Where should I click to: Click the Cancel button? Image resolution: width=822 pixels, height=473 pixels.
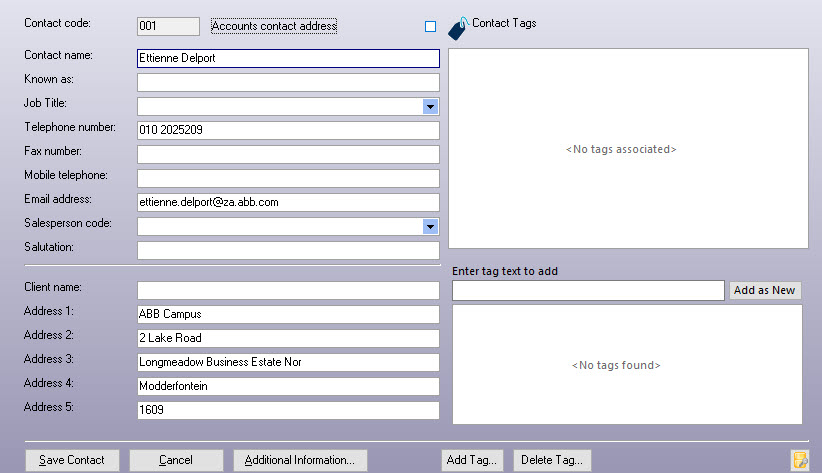176,460
